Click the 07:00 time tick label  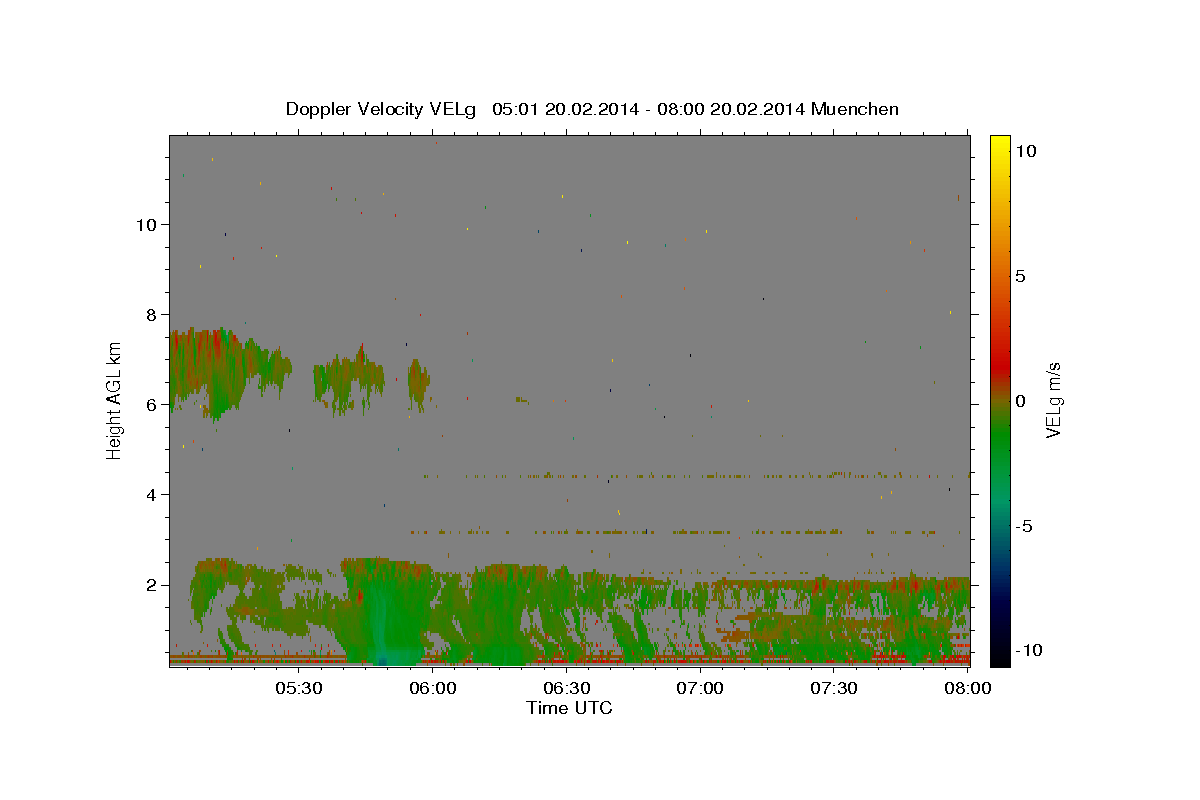tap(700, 688)
